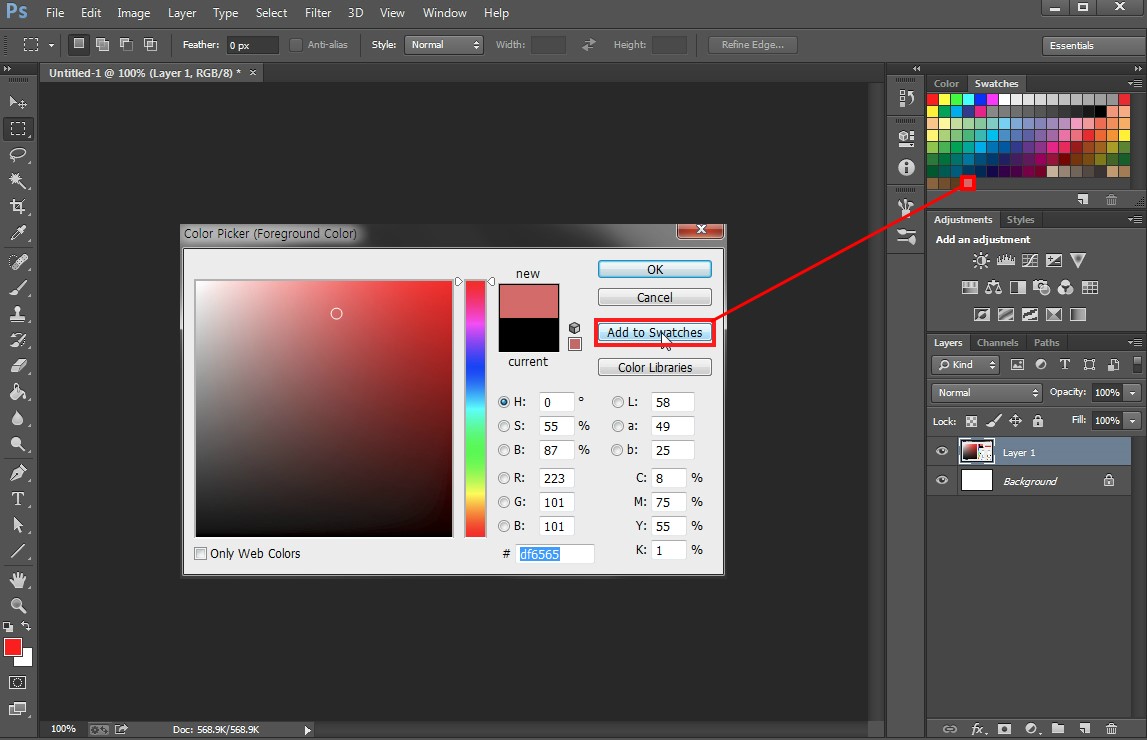The width and height of the screenshot is (1147, 740).
Task: Switch to the Styles tab
Action: (x=1020, y=219)
